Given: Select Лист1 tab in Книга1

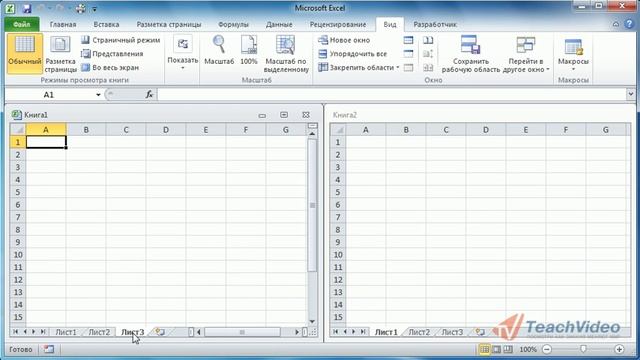Looking at the screenshot, I should pyautogui.click(x=66, y=332).
